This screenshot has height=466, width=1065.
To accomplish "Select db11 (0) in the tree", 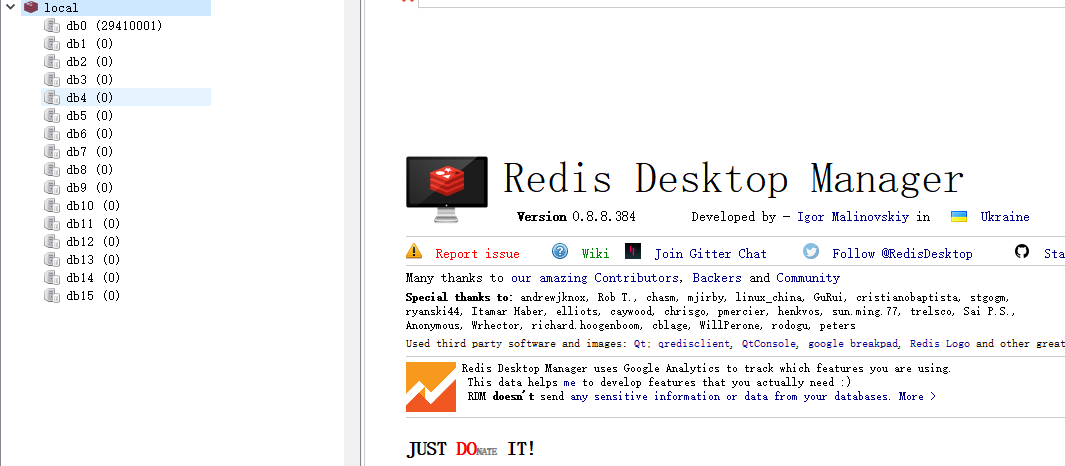I will 93,223.
